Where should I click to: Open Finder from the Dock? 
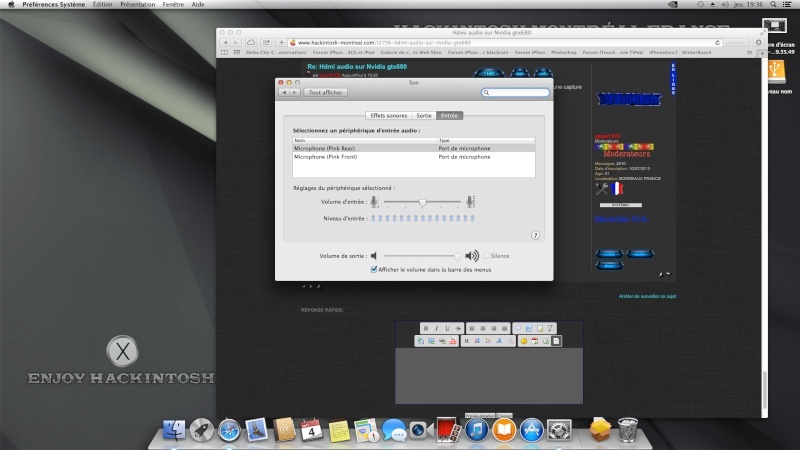174,430
